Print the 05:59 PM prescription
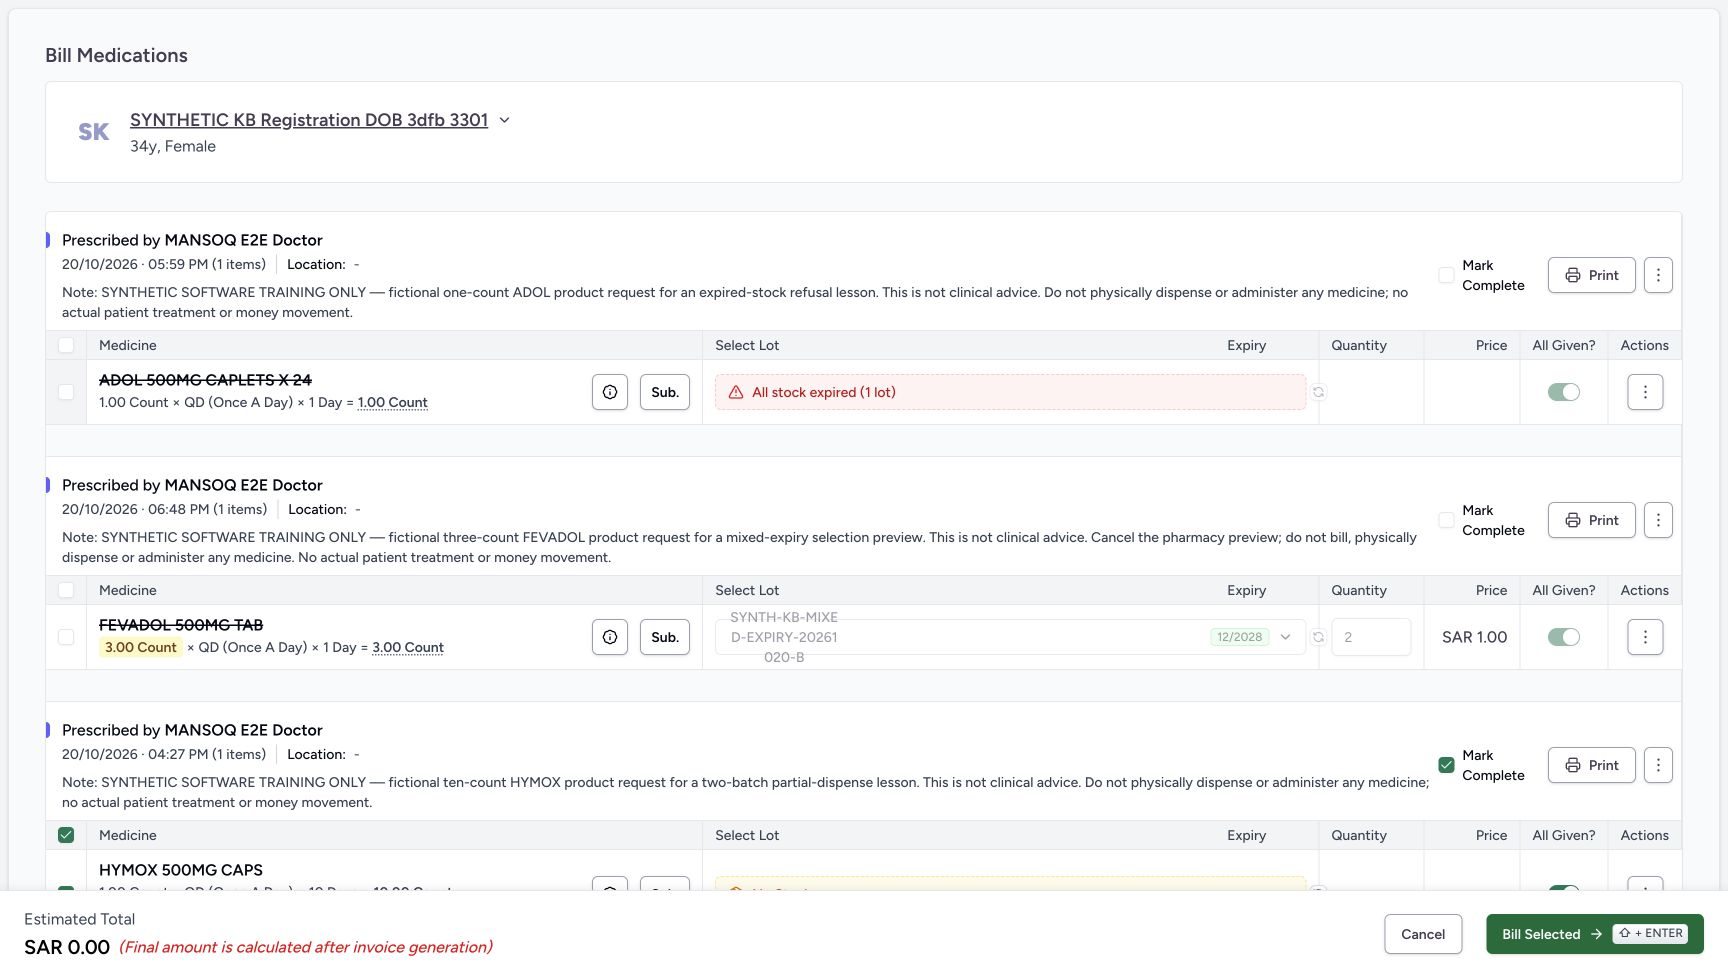Image resolution: width=1728 pixels, height=977 pixels. (x=1591, y=275)
